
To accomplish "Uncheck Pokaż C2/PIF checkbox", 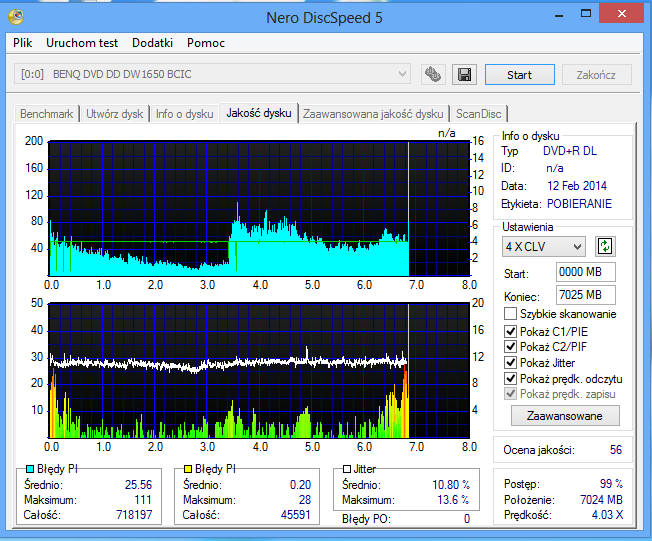I will 510,347.
